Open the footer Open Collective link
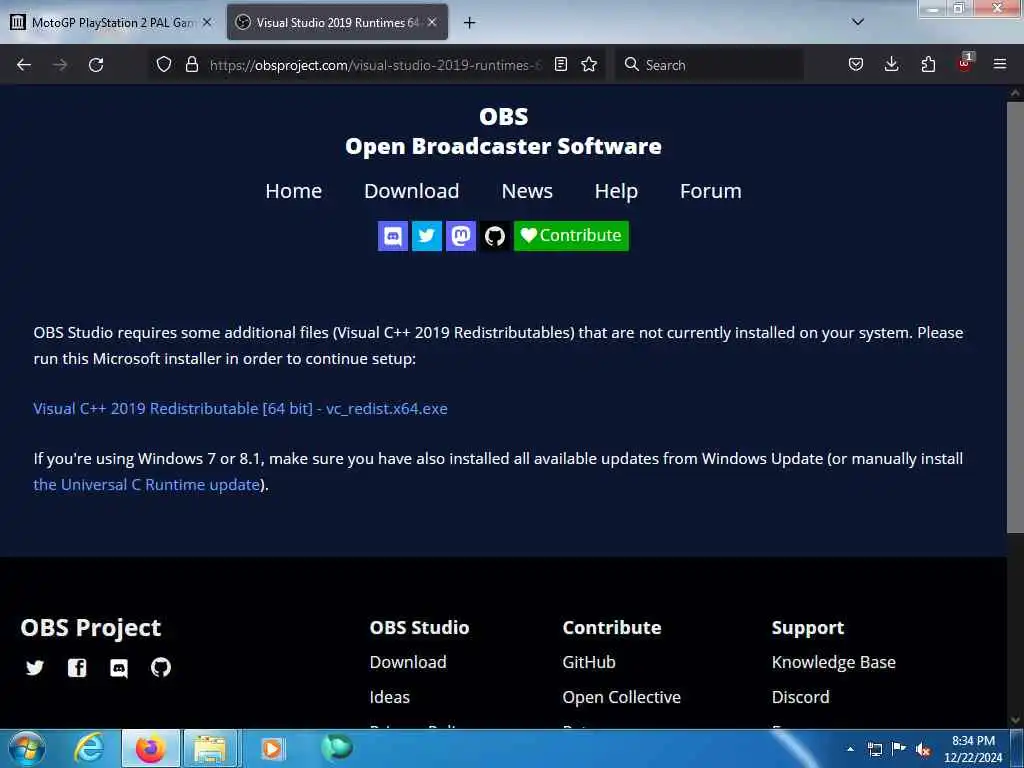The image size is (1024, 768). click(622, 697)
